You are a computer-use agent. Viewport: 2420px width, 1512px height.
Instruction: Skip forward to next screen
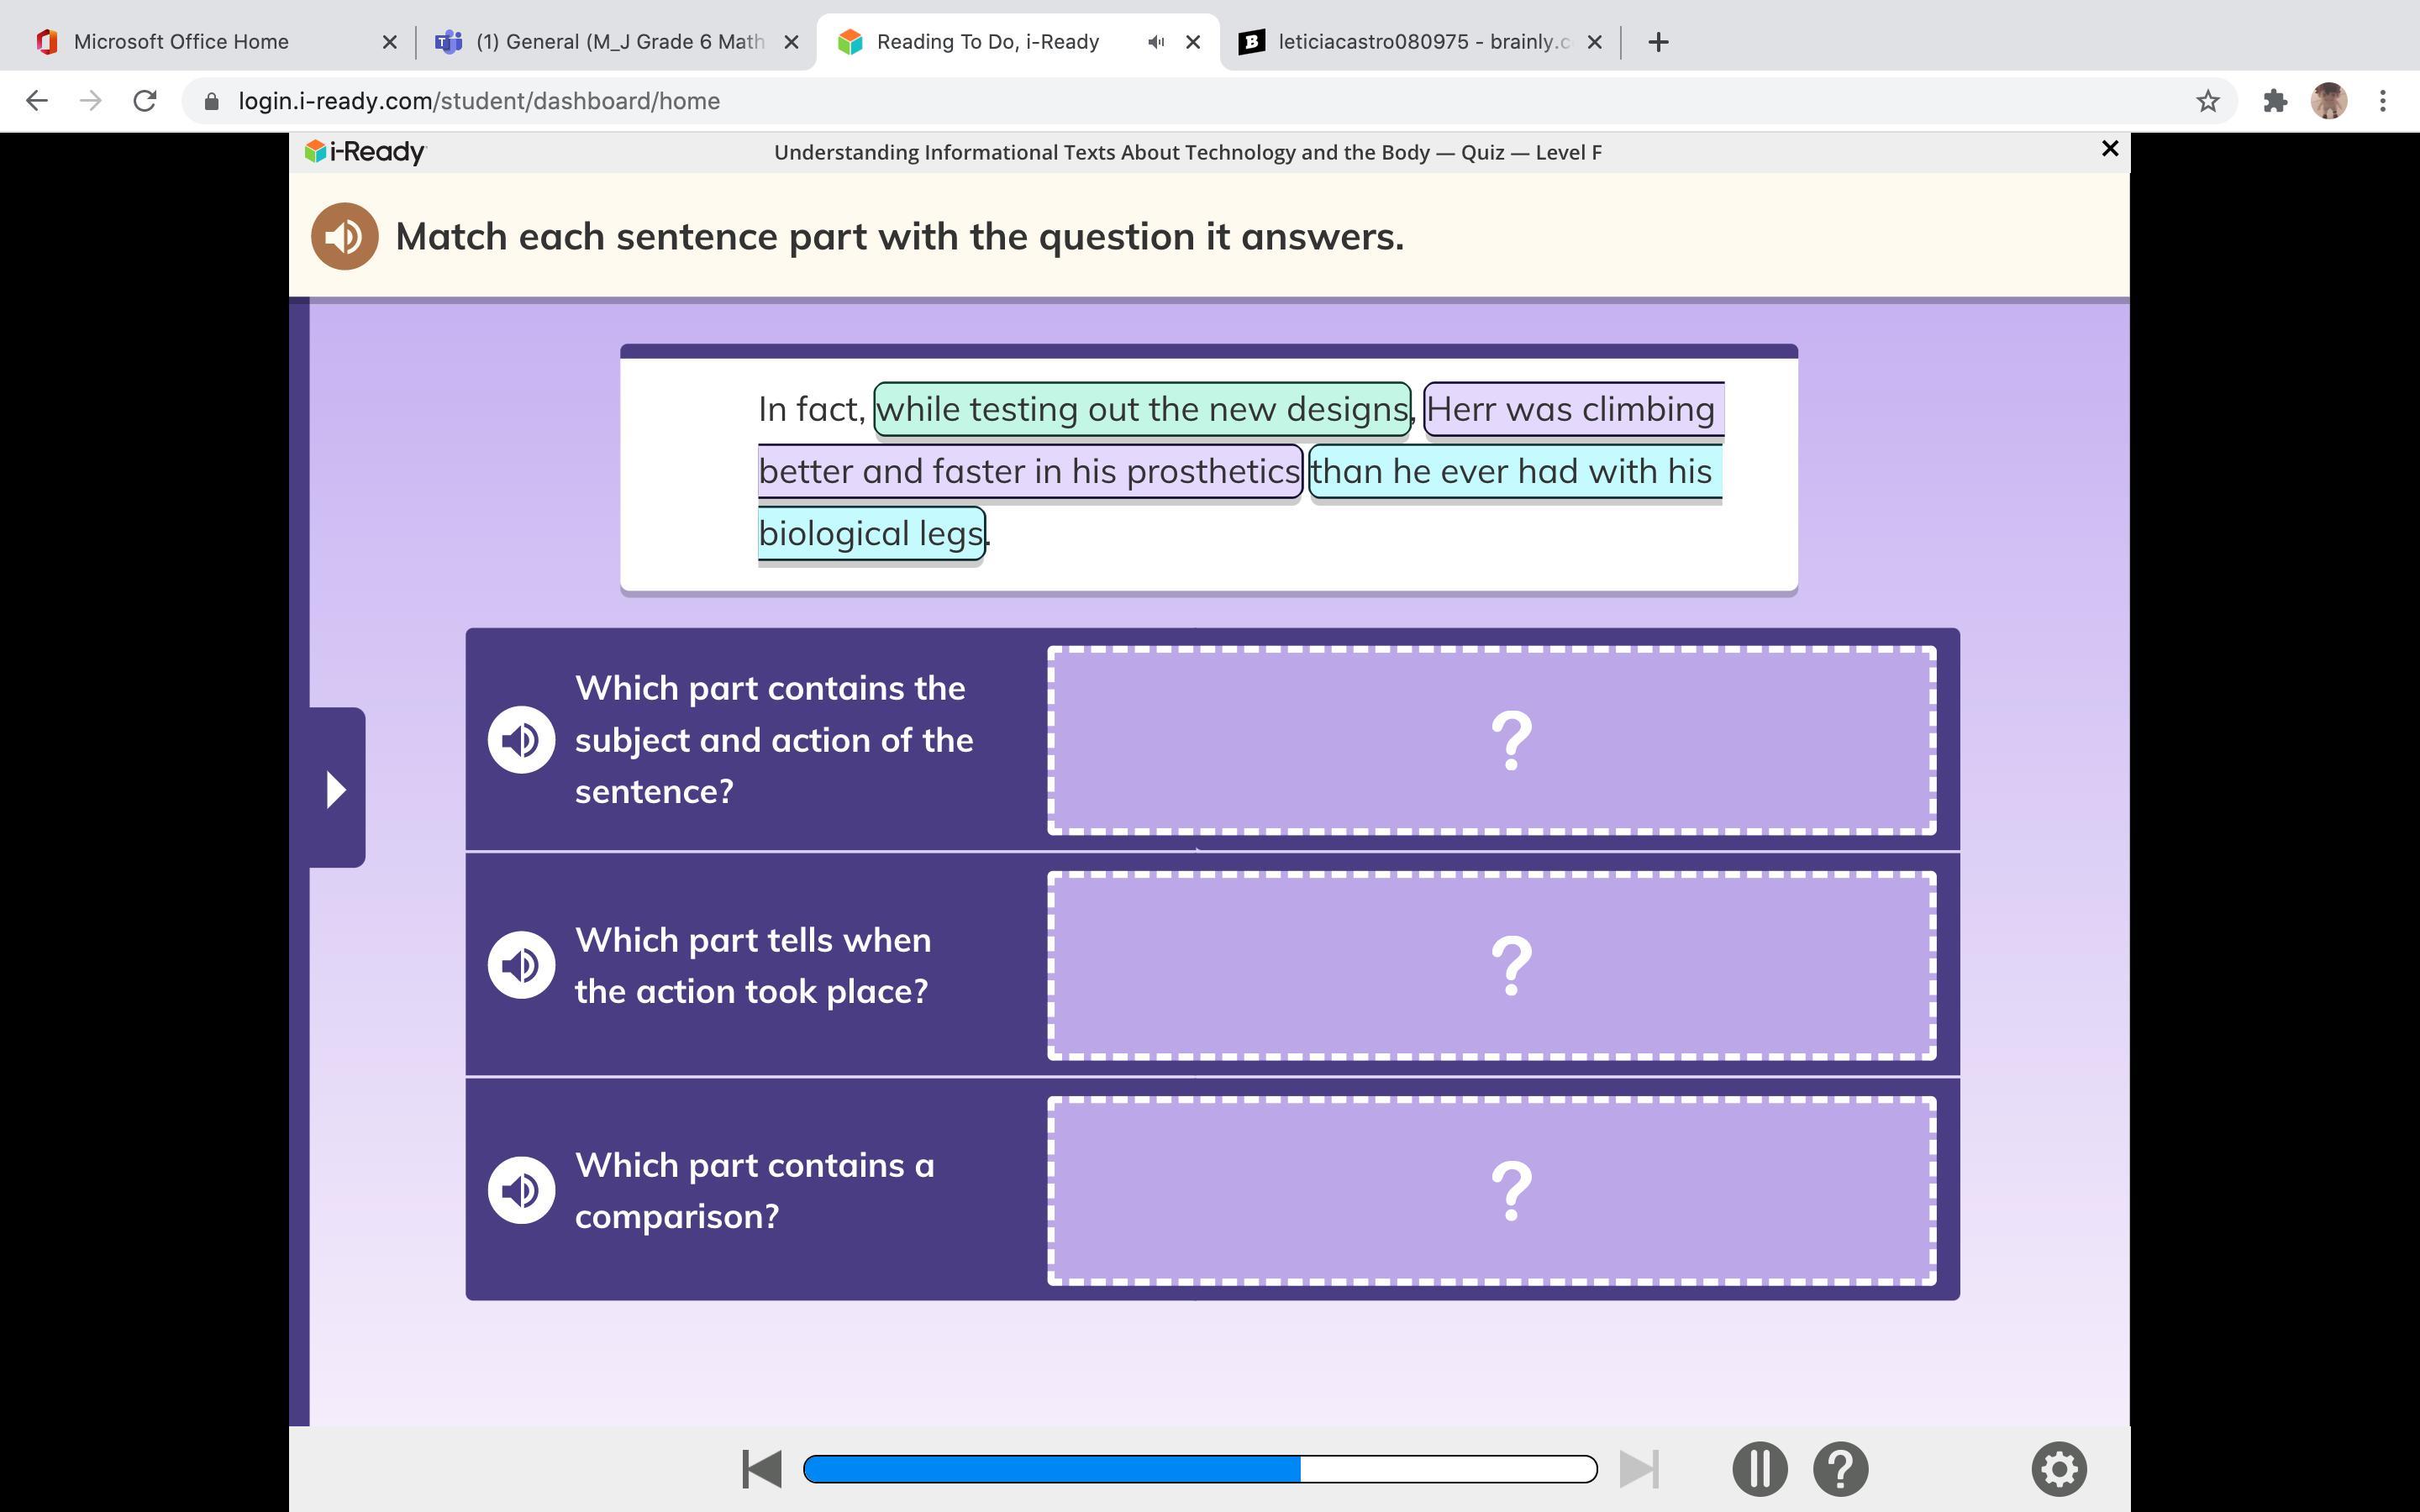pyautogui.click(x=1638, y=1469)
